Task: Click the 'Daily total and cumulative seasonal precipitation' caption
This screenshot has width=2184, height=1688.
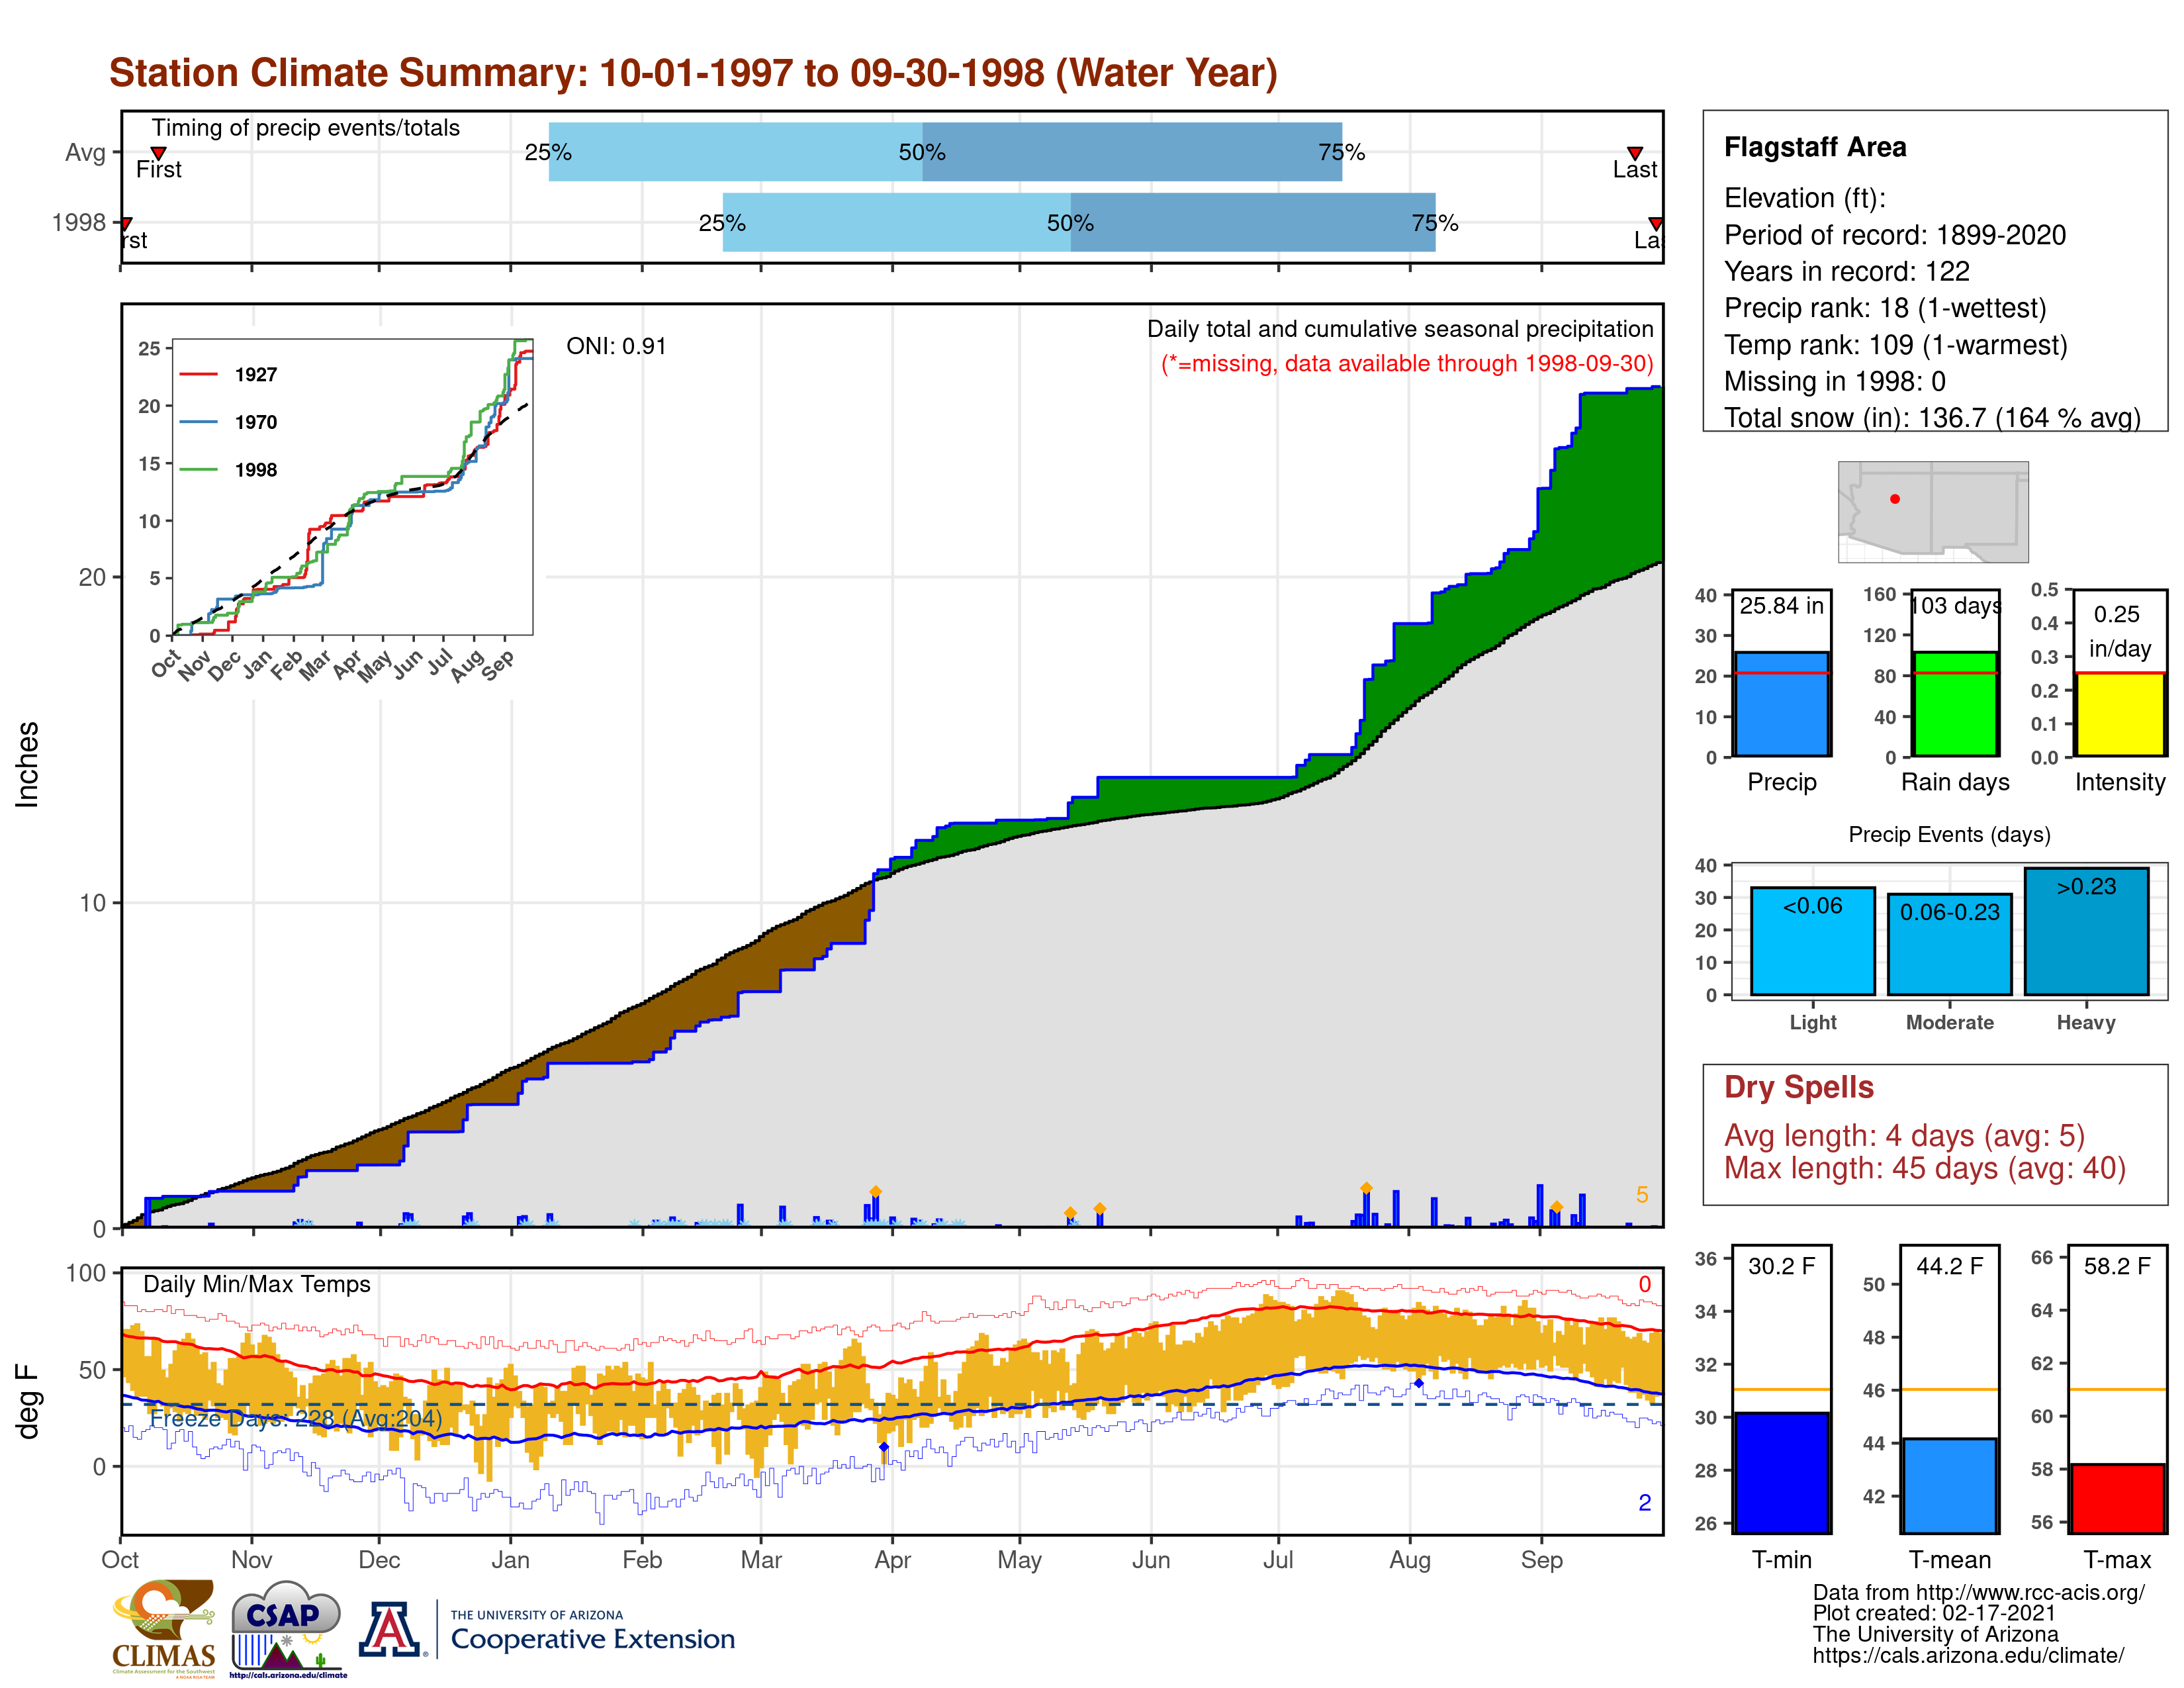Action: pos(1400,329)
